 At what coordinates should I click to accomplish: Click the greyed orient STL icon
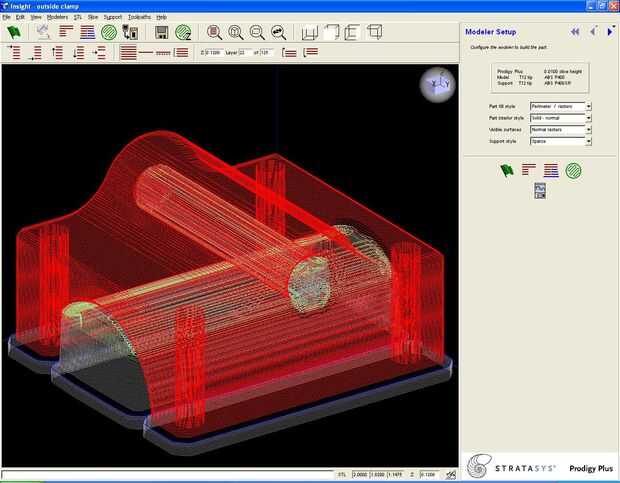[43, 32]
